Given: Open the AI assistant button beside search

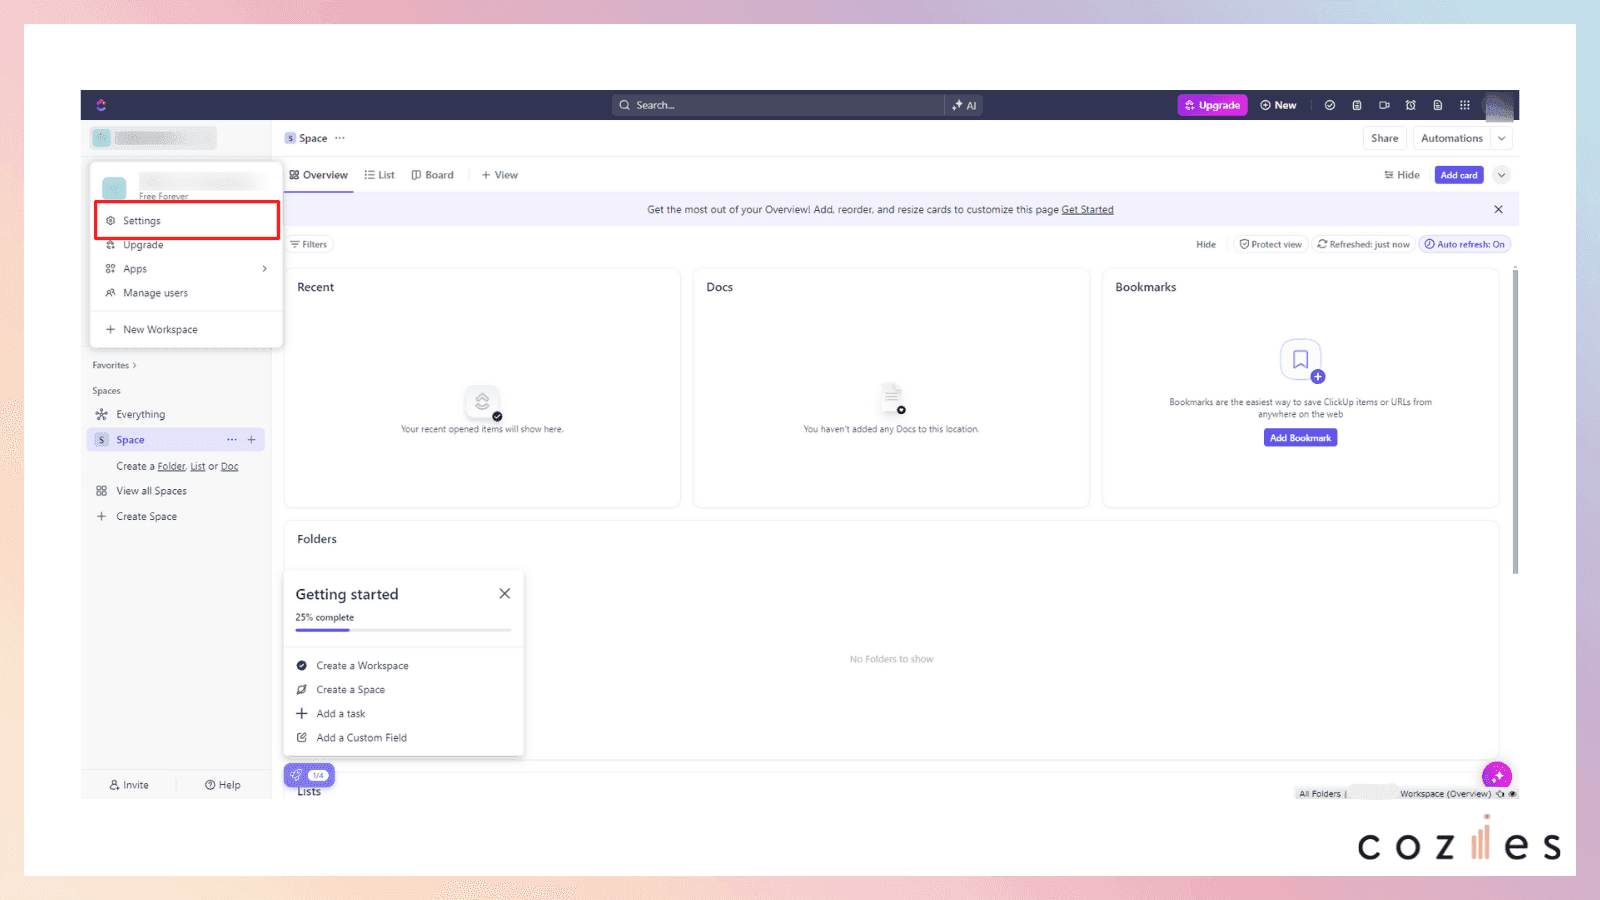Looking at the screenshot, I should (x=965, y=105).
